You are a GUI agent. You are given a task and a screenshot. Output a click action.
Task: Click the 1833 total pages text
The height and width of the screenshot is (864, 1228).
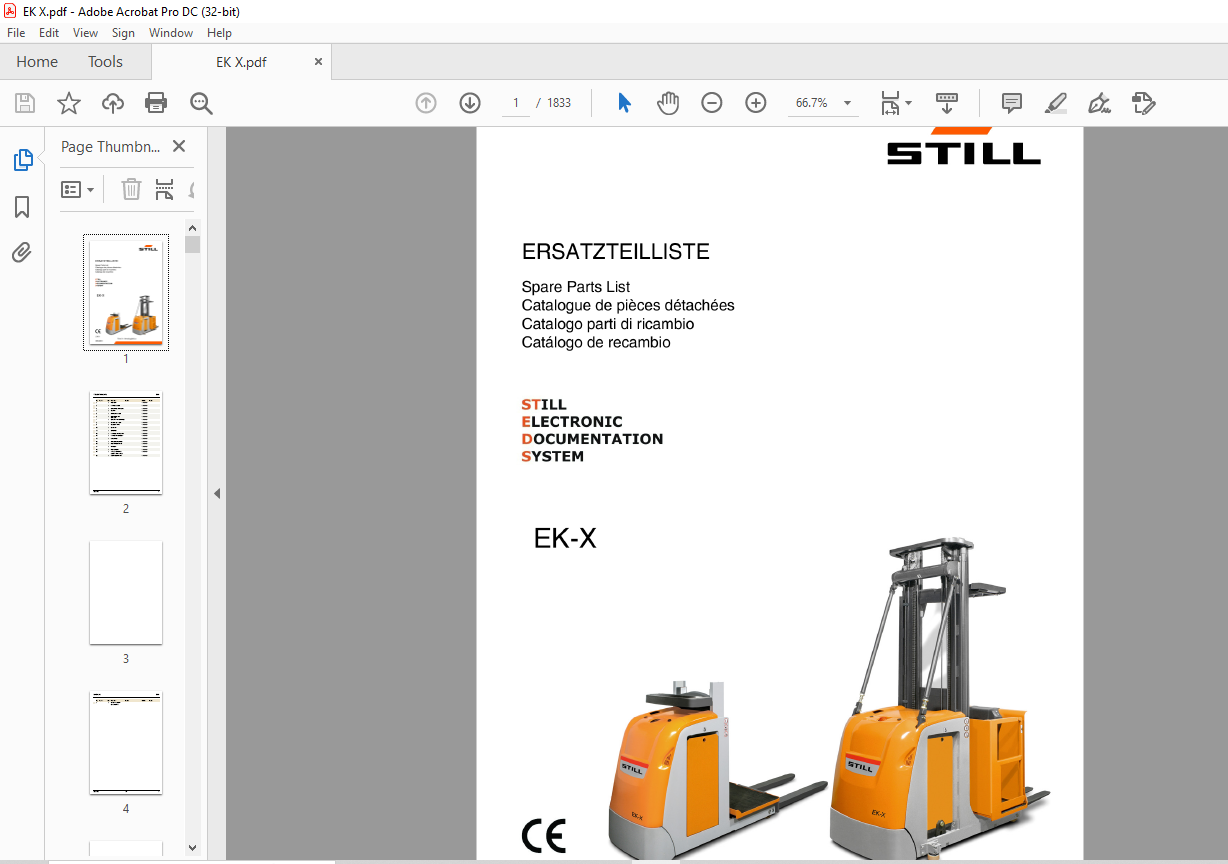[x=559, y=103]
